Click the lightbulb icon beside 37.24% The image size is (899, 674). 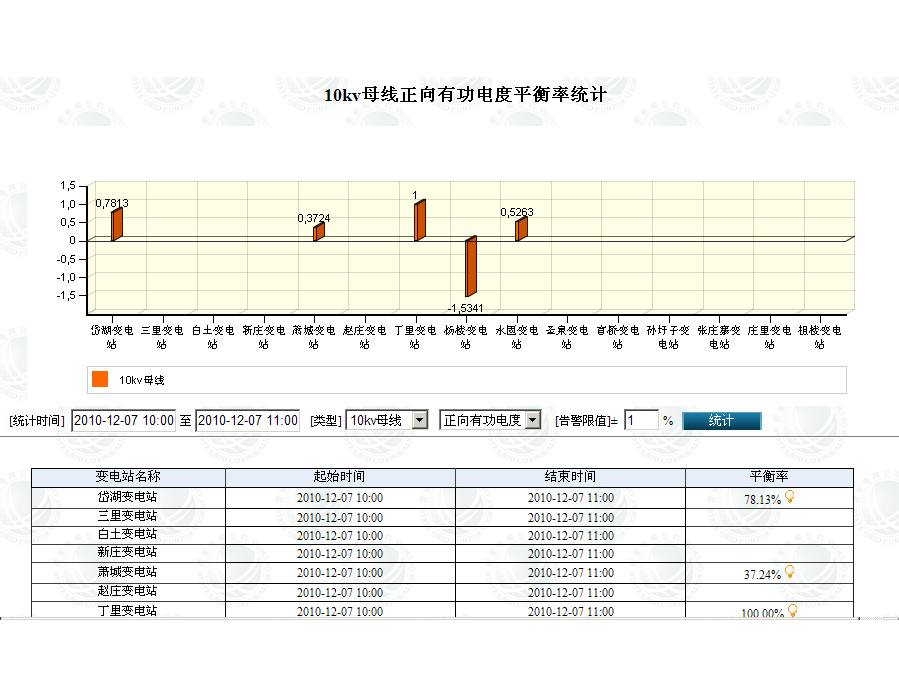click(x=789, y=571)
